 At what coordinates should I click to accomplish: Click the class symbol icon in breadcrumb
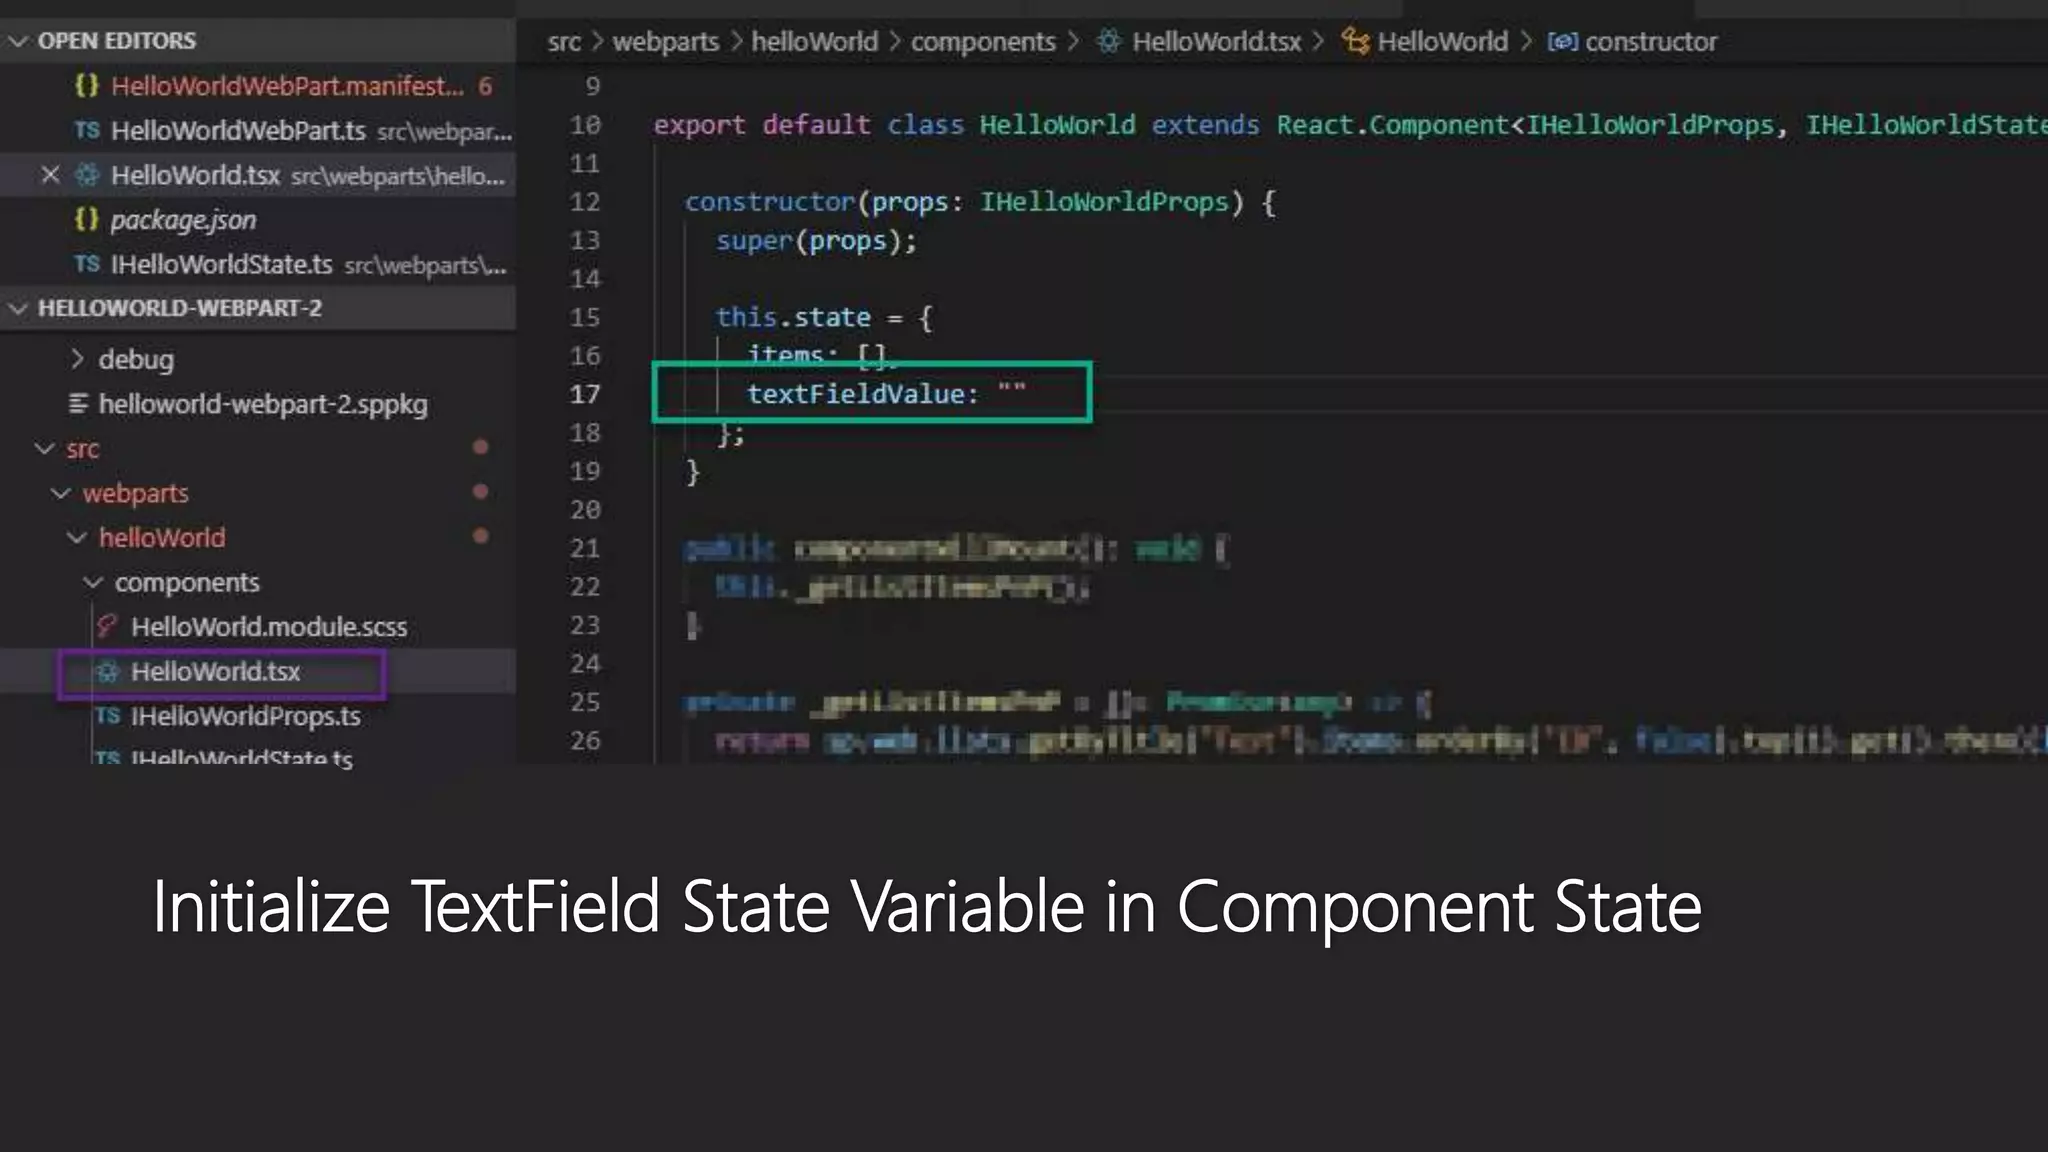[1355, 41]
